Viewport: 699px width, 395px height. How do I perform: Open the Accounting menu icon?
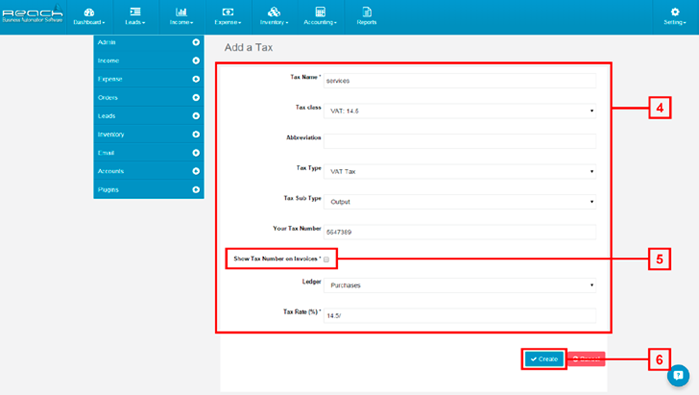tap(320, 12)
